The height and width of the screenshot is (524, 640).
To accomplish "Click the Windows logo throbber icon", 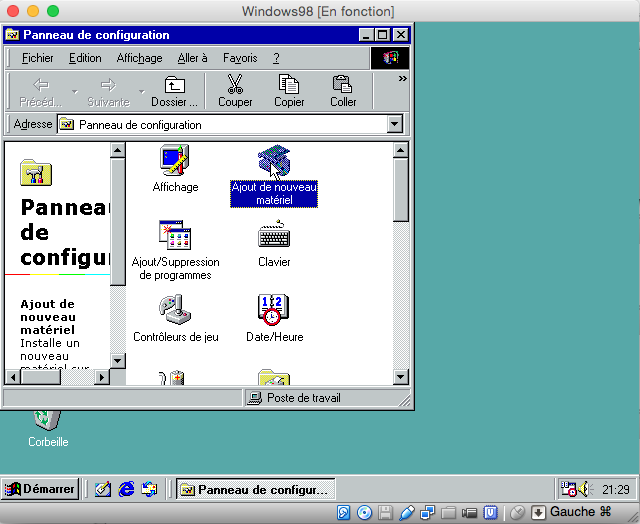I will [390, 58].
